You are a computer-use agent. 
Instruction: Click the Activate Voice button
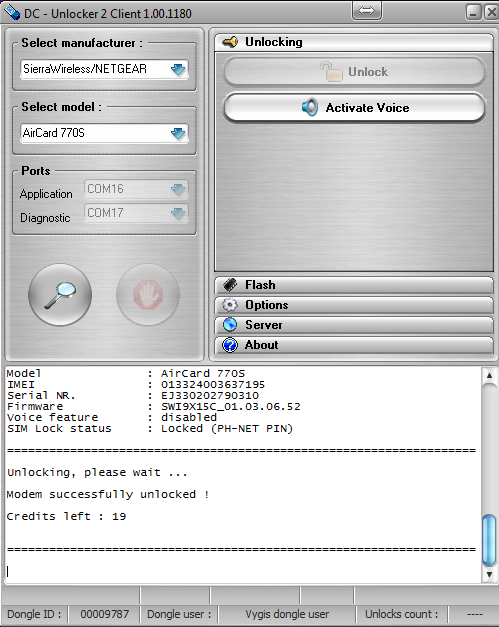[354, 108]
